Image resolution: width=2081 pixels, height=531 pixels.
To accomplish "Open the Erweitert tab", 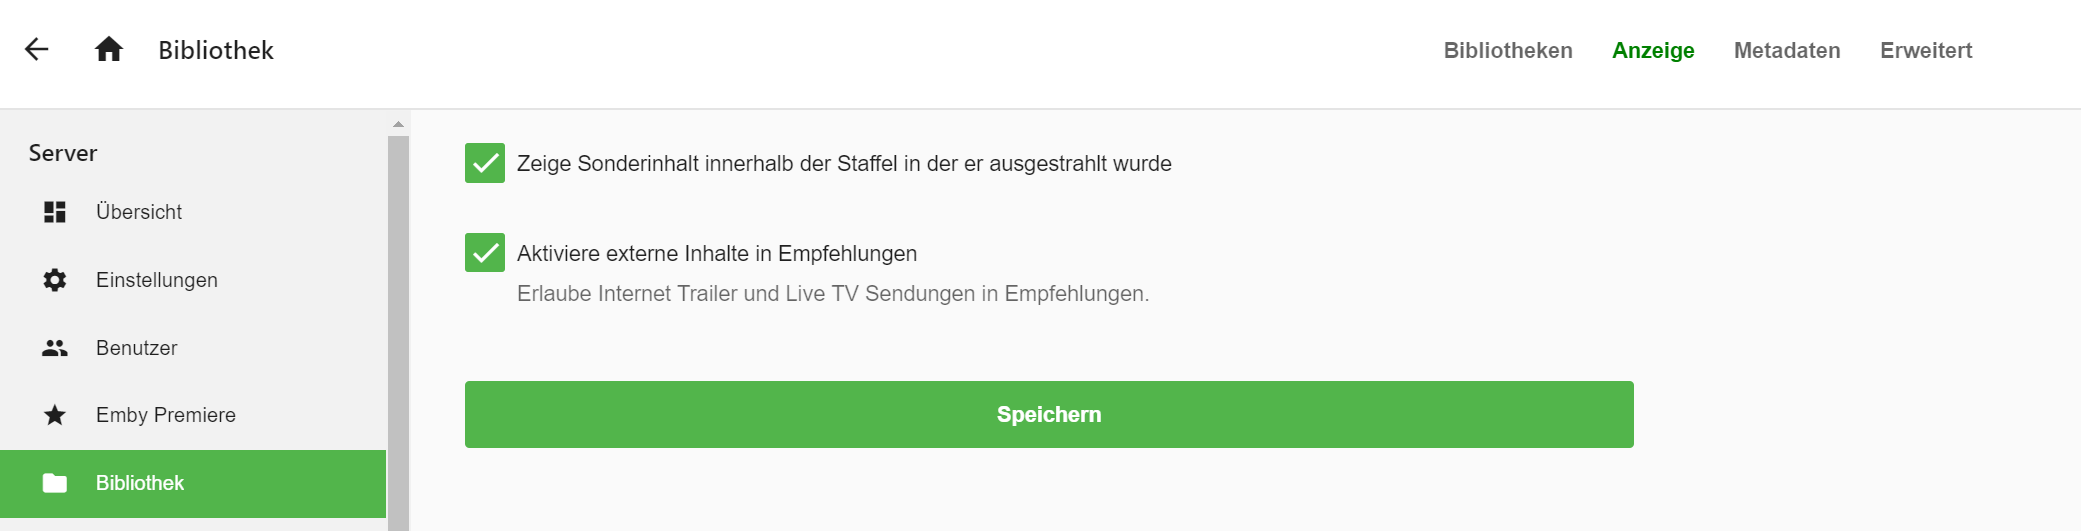I will [x=1926, y=50].
